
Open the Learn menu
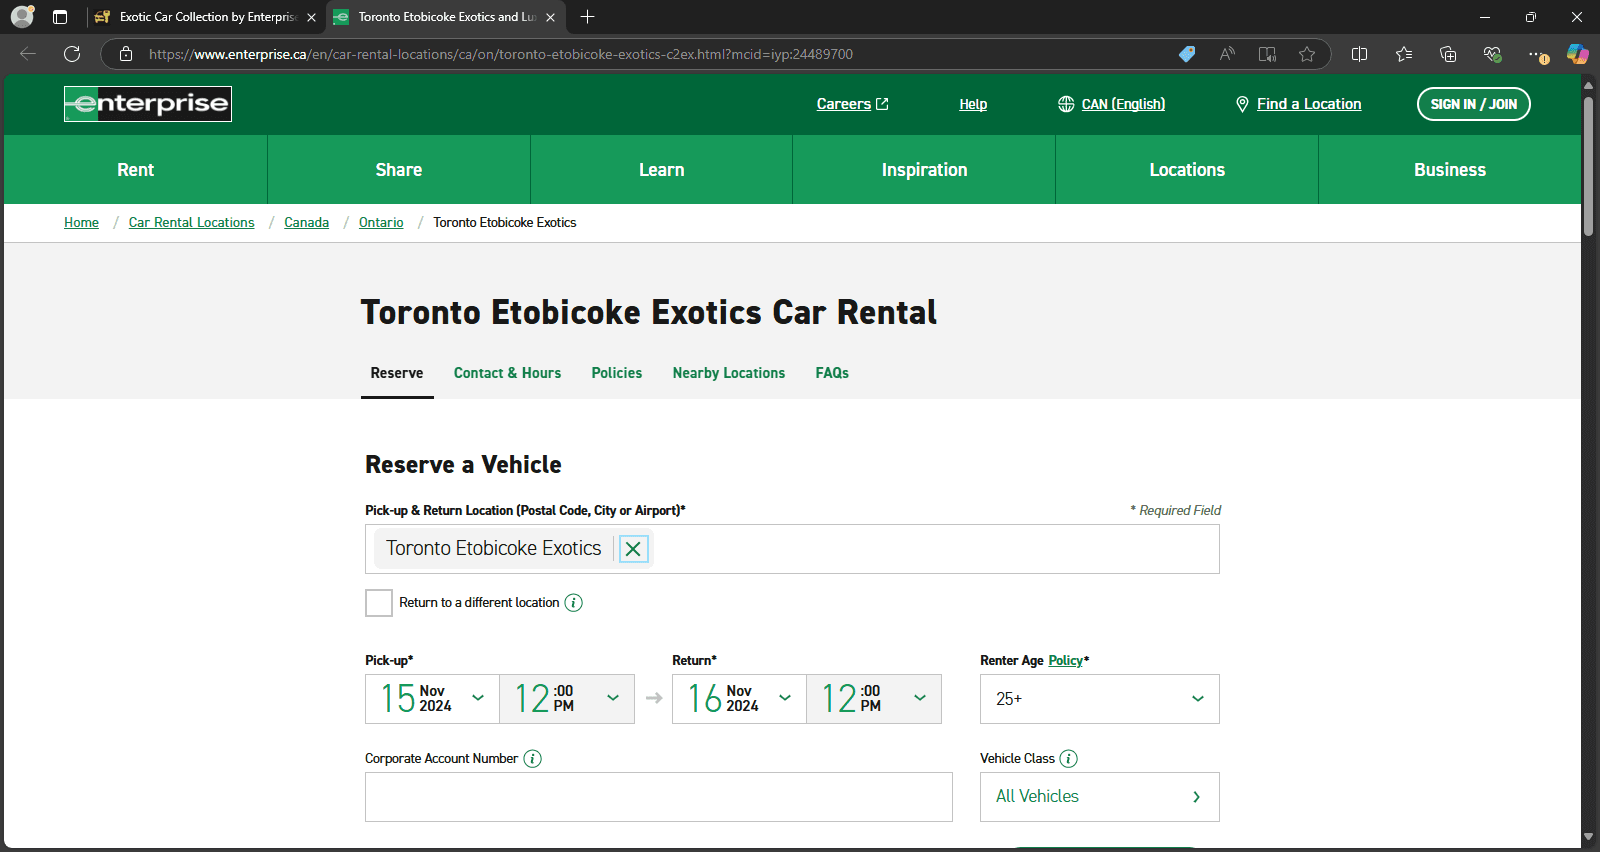[662, 170]
